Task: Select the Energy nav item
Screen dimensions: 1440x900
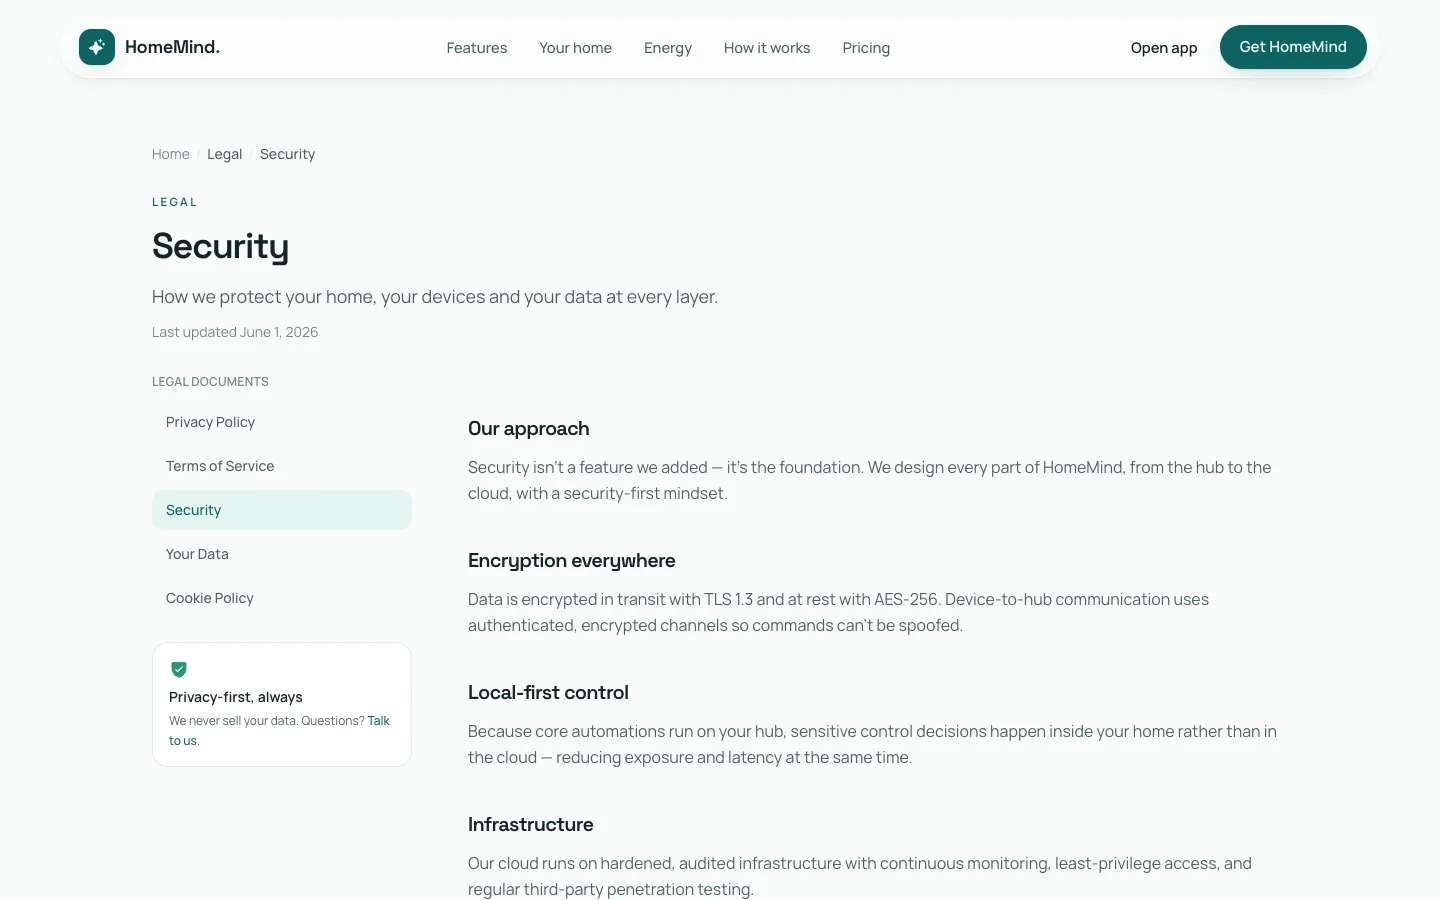Action: click(668, 48)
